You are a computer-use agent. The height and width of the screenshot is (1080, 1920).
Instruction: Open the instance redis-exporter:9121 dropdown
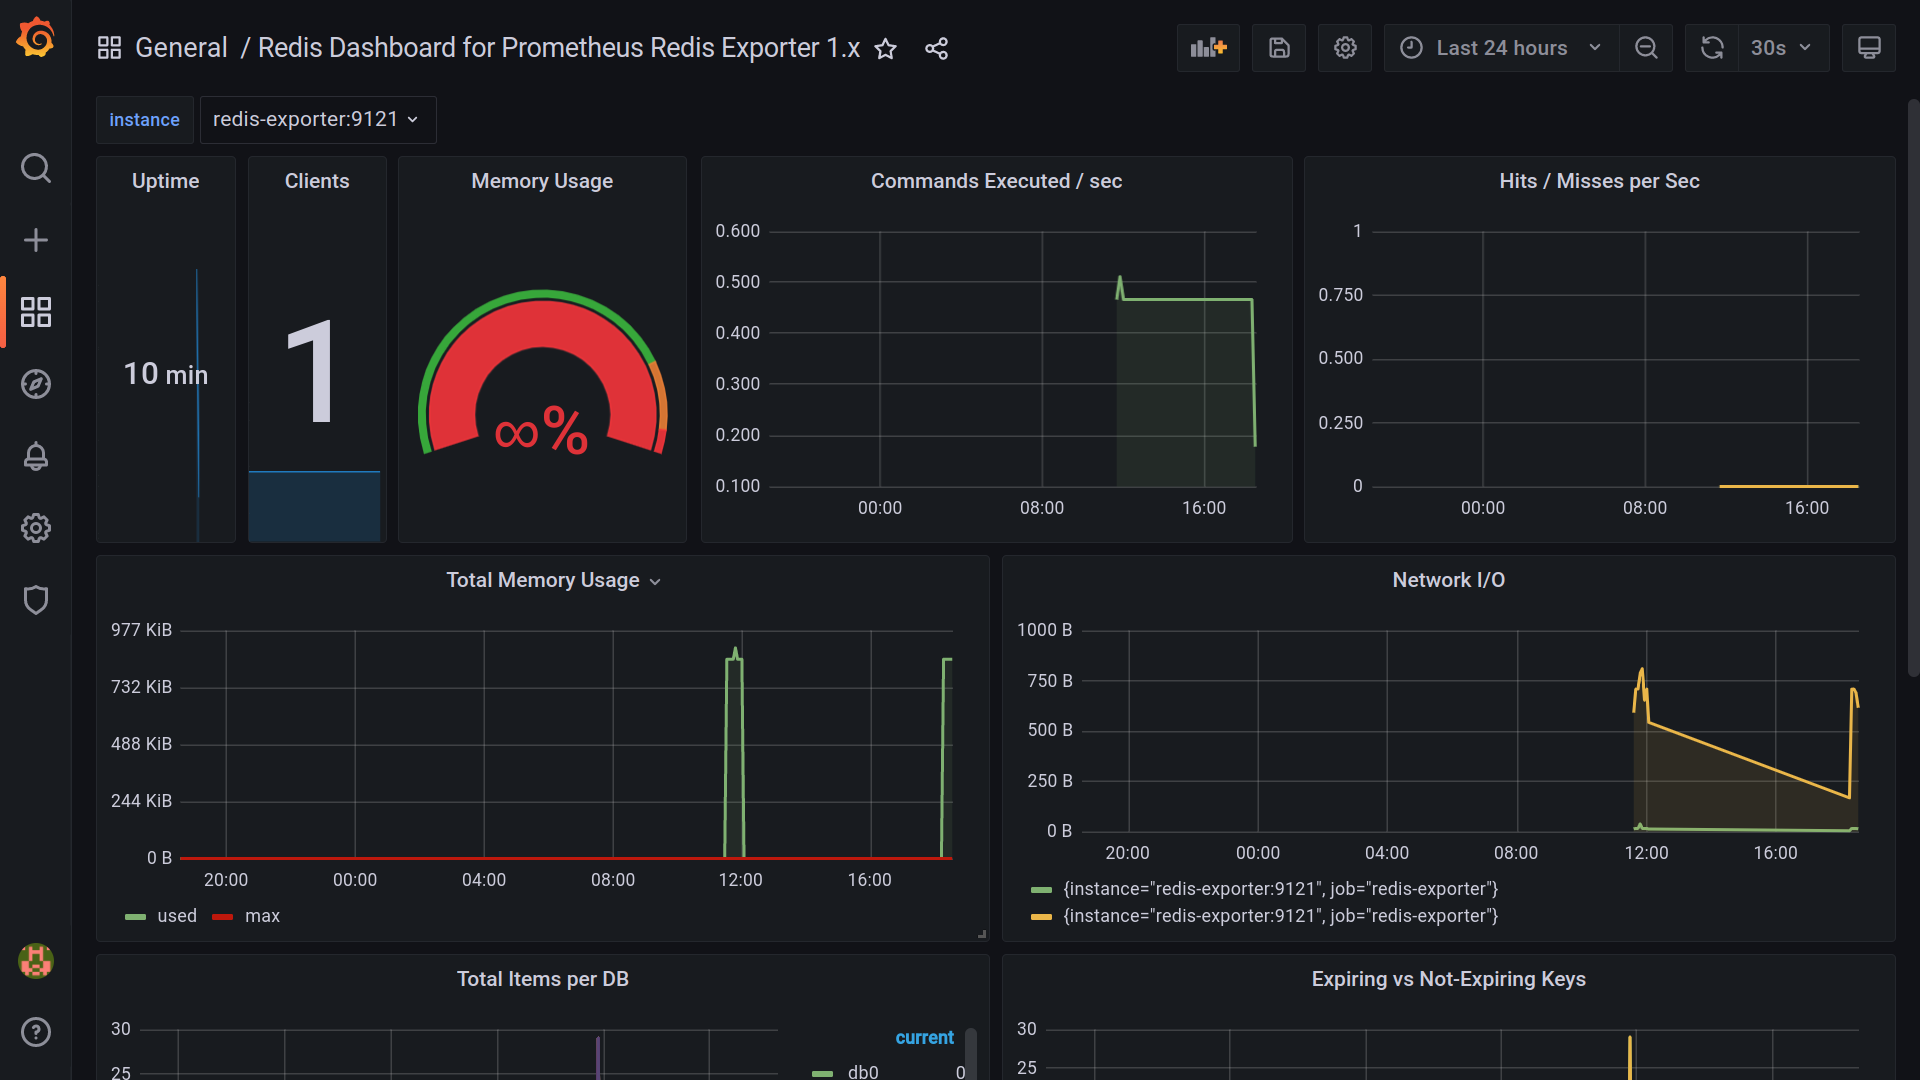(316, 119)
